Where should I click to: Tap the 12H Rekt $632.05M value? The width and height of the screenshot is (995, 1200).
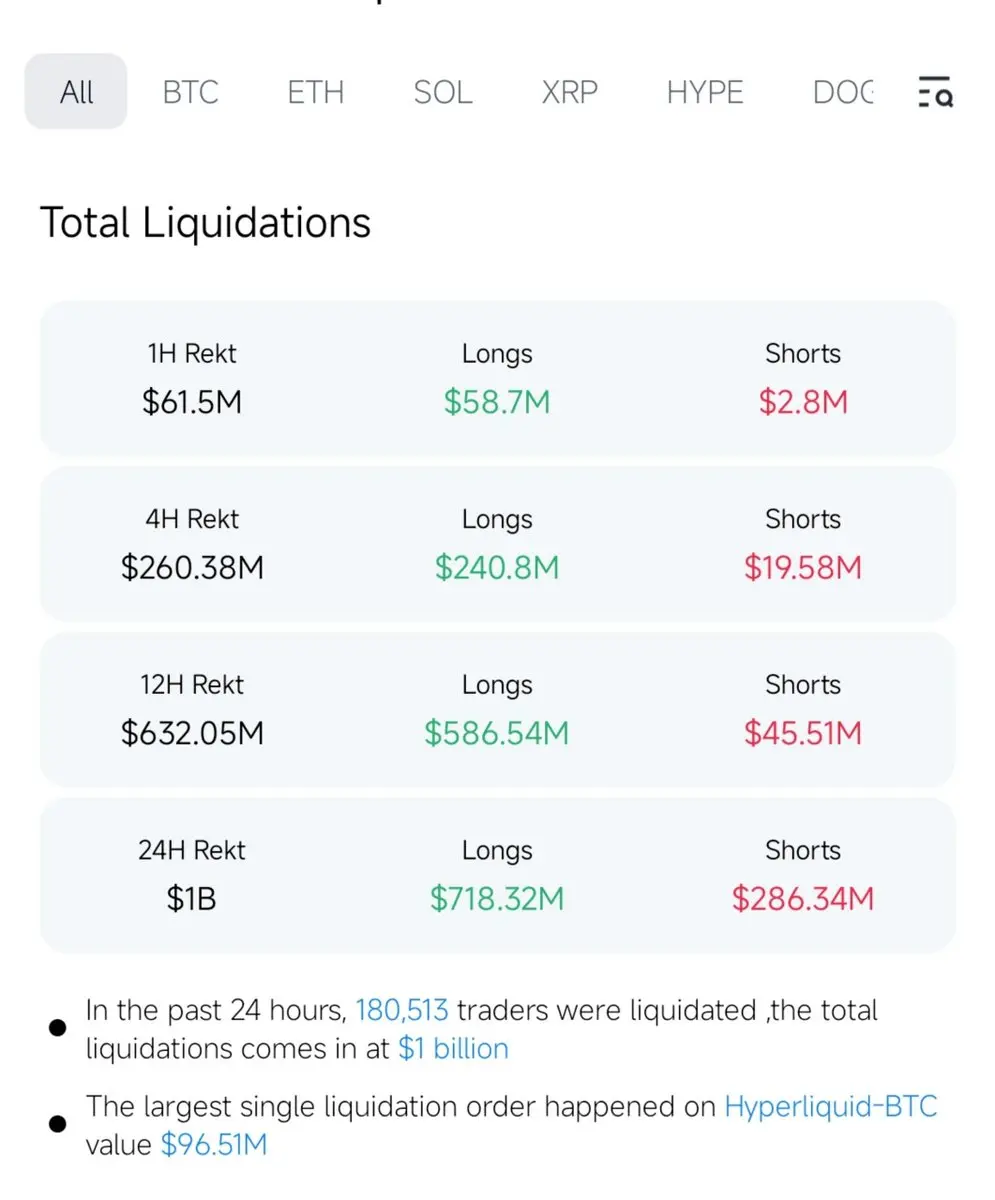pos(191,733)
